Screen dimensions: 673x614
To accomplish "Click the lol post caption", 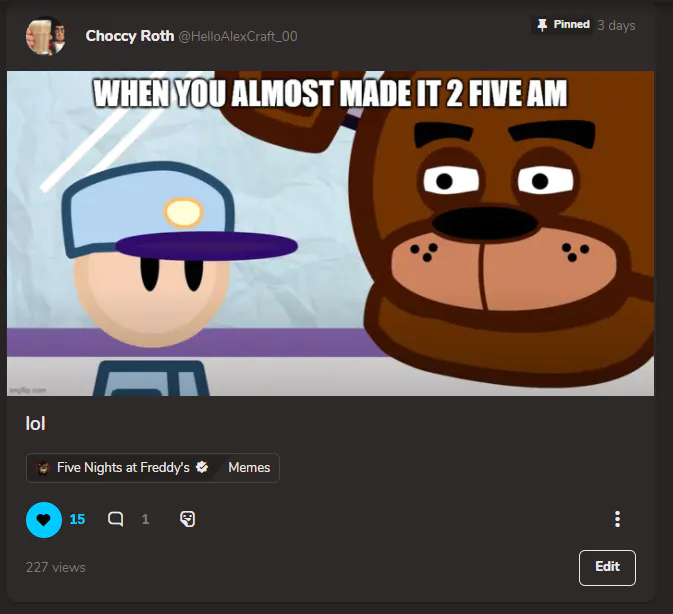I will (x=36, y=423).
